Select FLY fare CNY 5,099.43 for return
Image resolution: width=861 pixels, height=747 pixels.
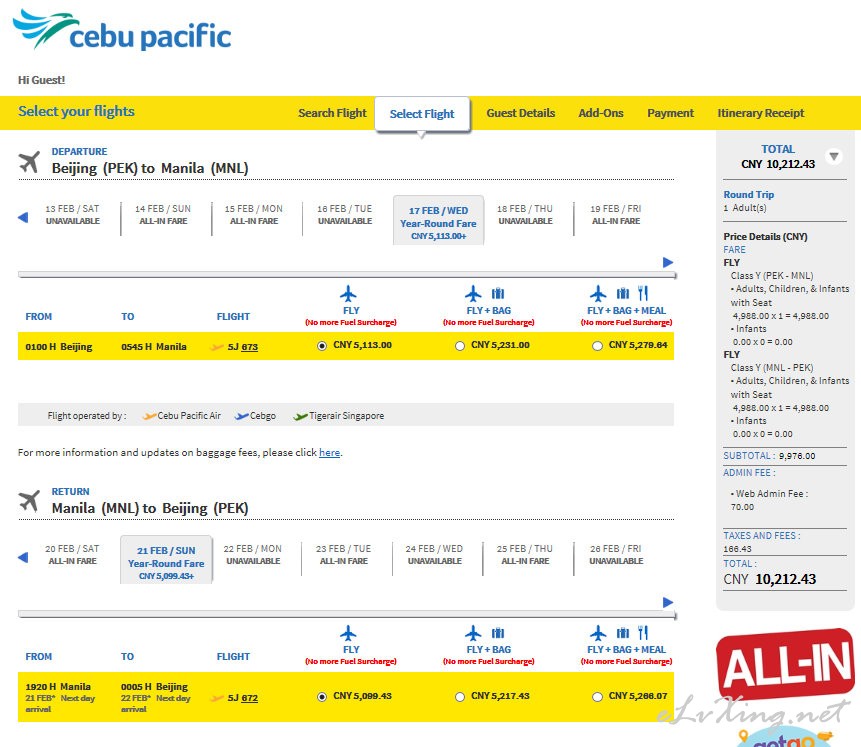[322, 697]
